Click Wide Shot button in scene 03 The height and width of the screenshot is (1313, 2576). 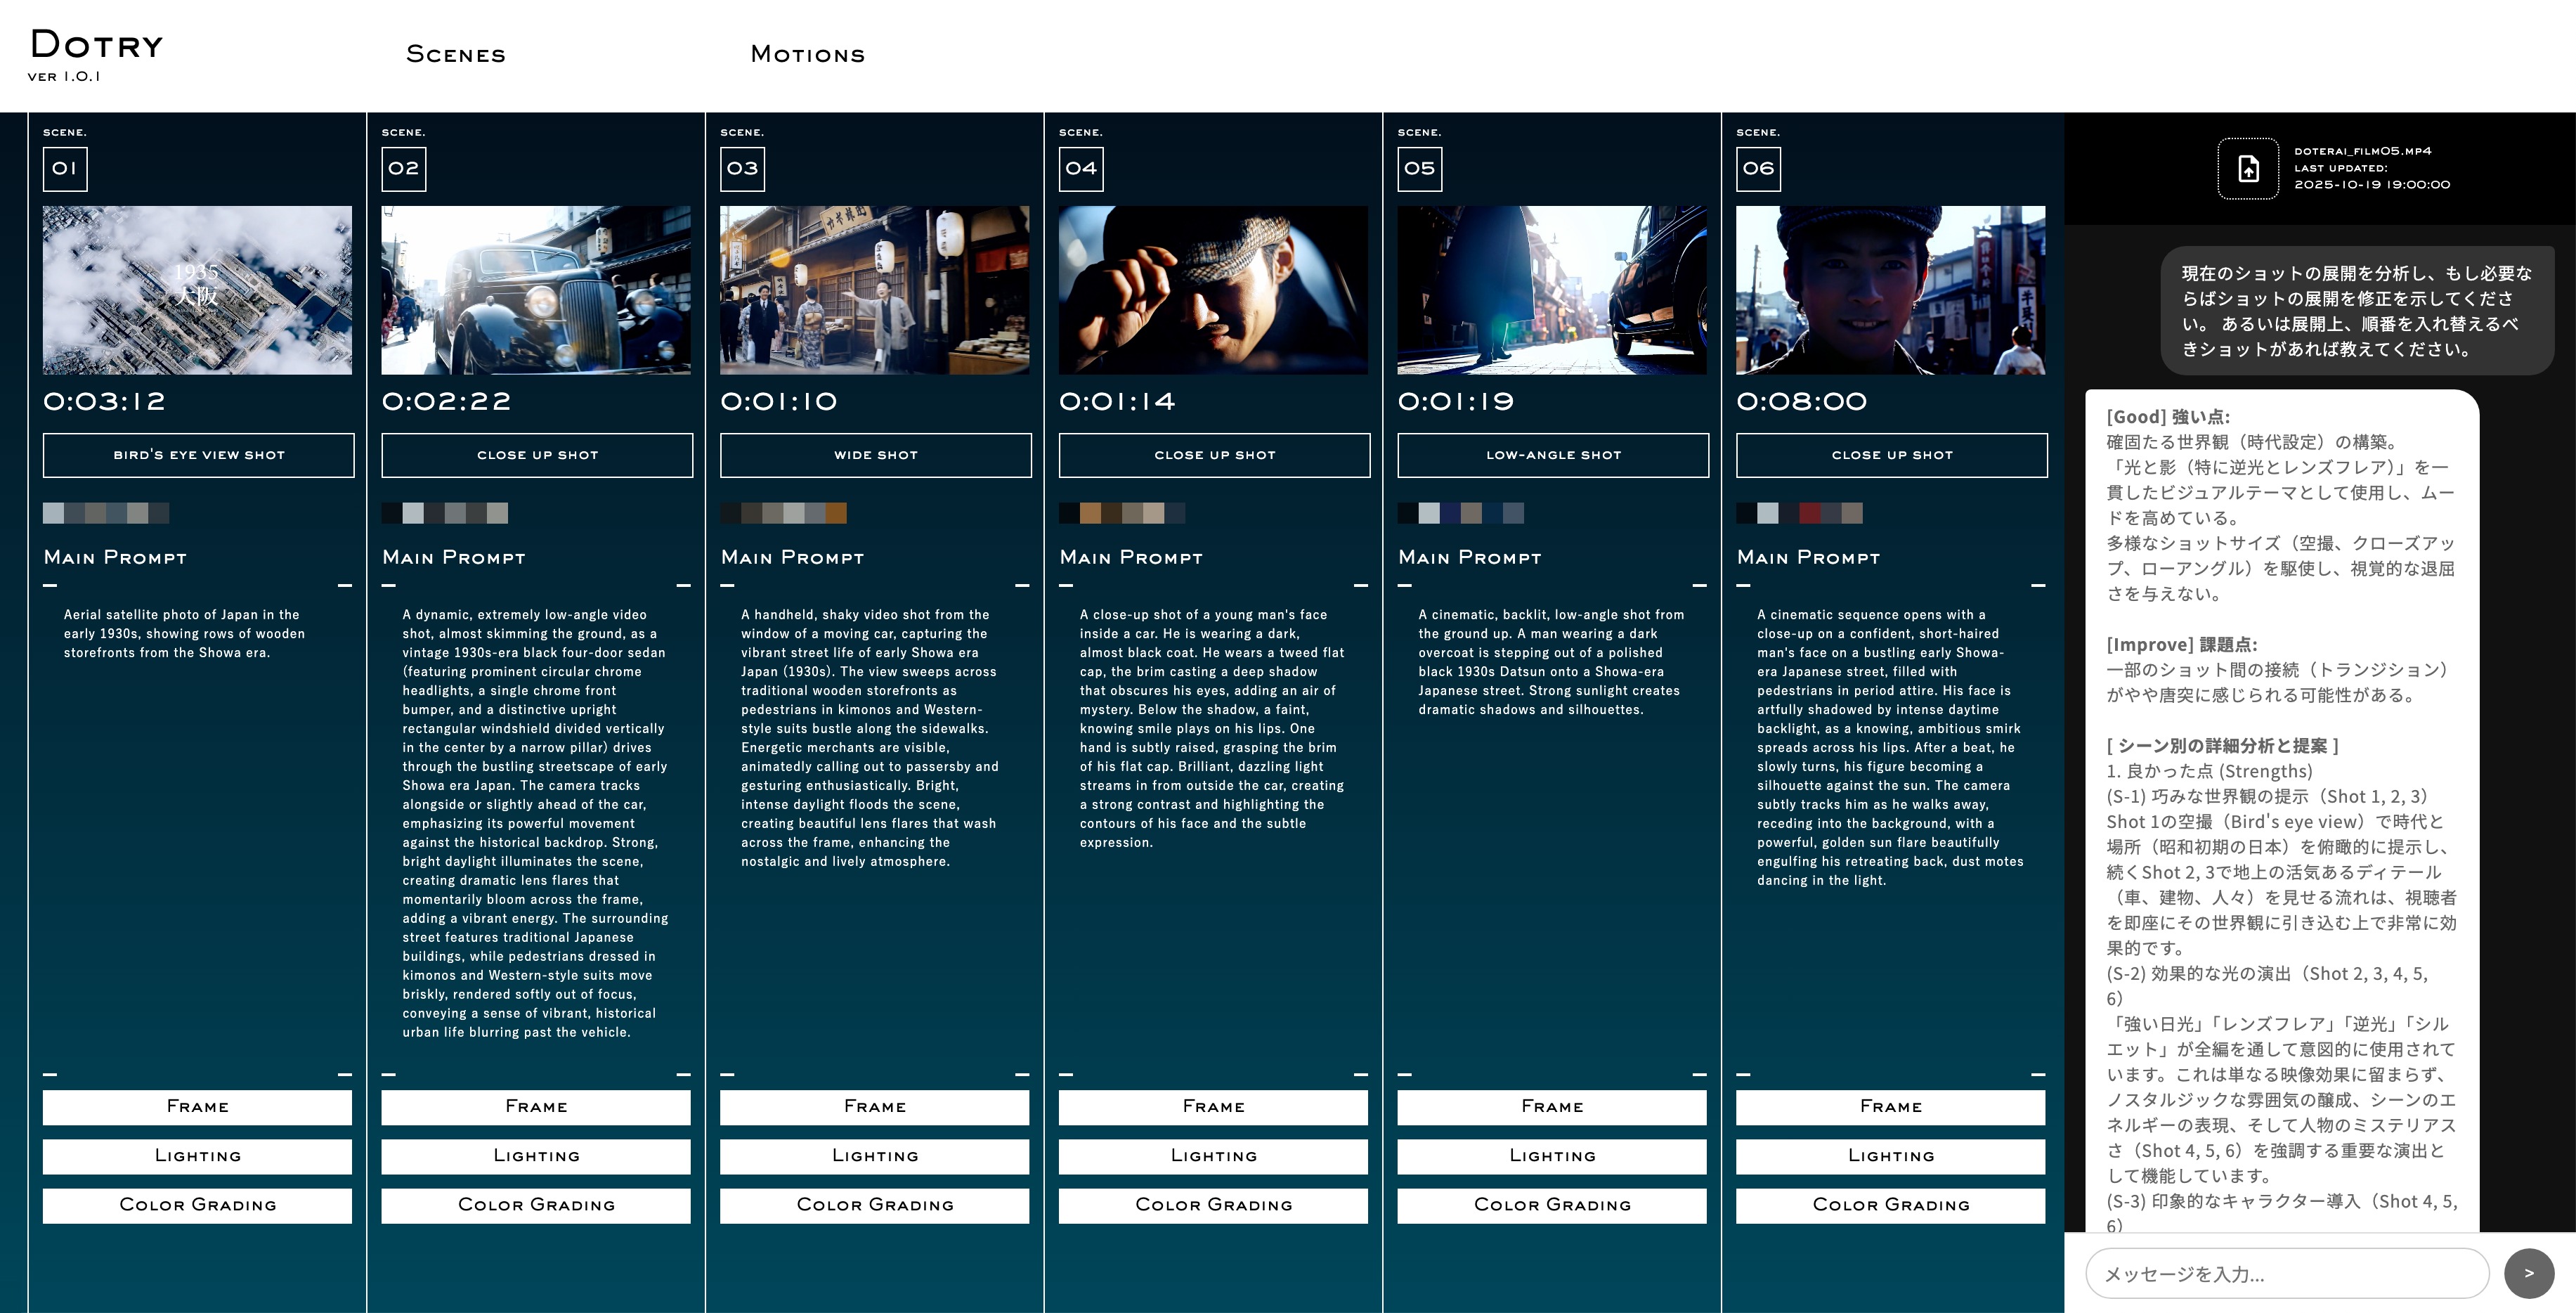pos(875,455)
